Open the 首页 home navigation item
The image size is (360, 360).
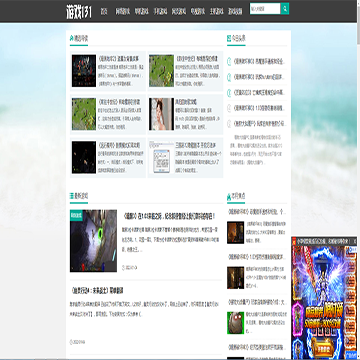[x=104, y=11]
